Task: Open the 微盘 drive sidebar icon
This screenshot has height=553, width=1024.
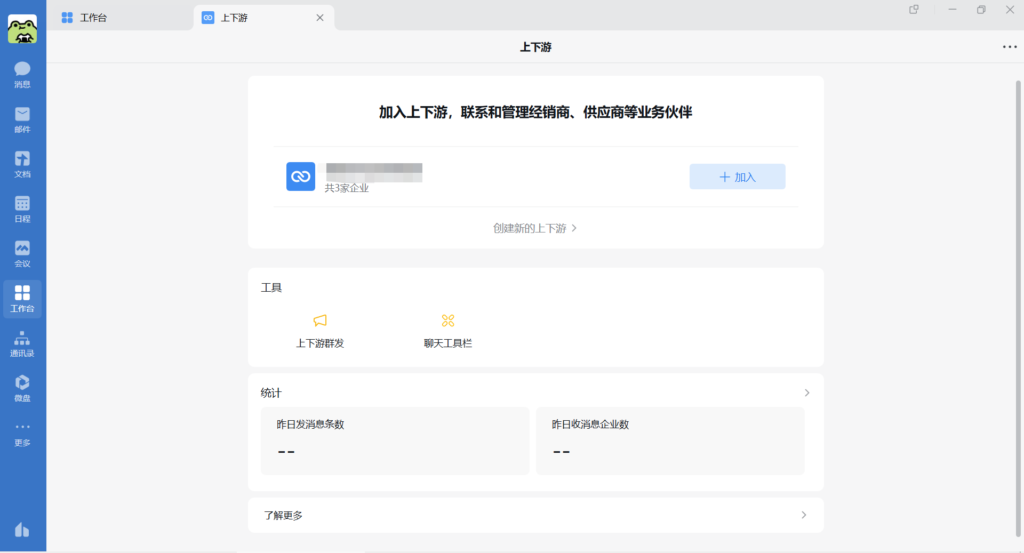Action: (22, 388)
